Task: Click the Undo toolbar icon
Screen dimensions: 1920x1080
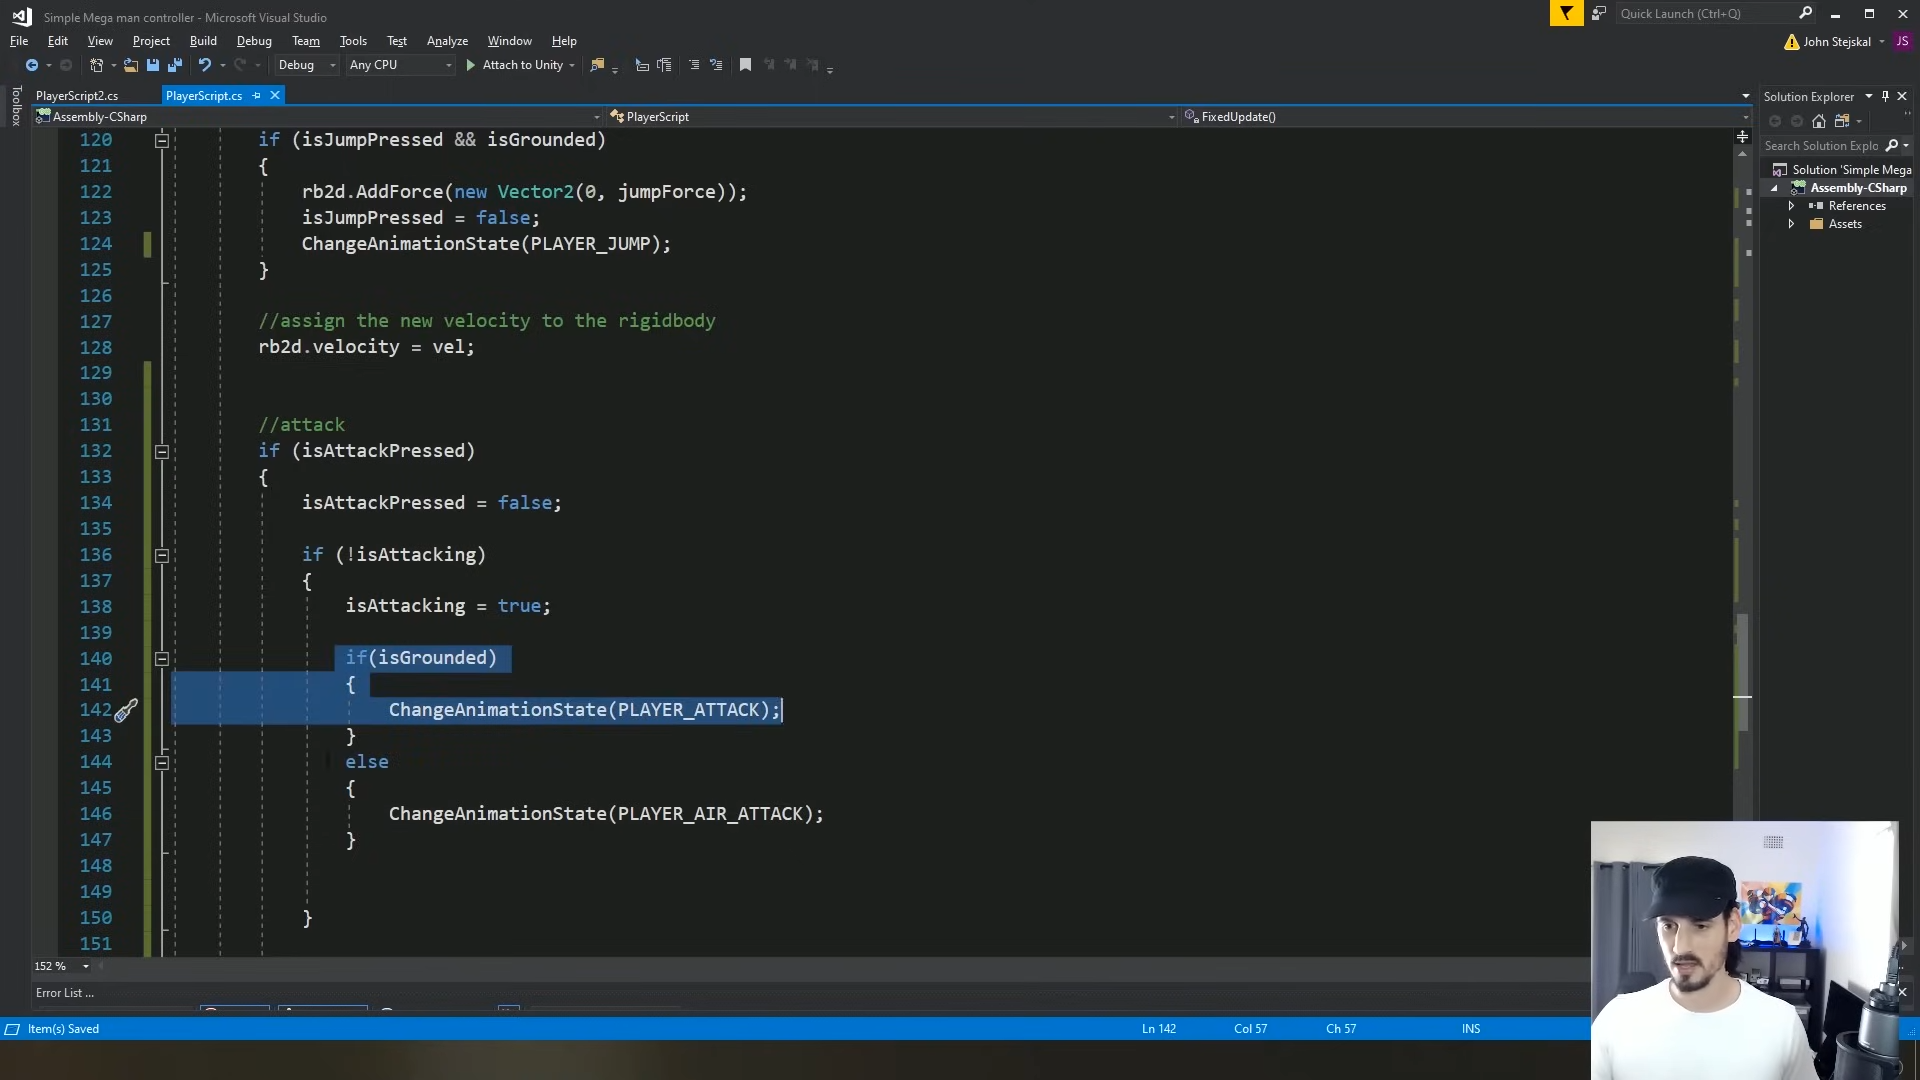Action: tap(205, 65)
